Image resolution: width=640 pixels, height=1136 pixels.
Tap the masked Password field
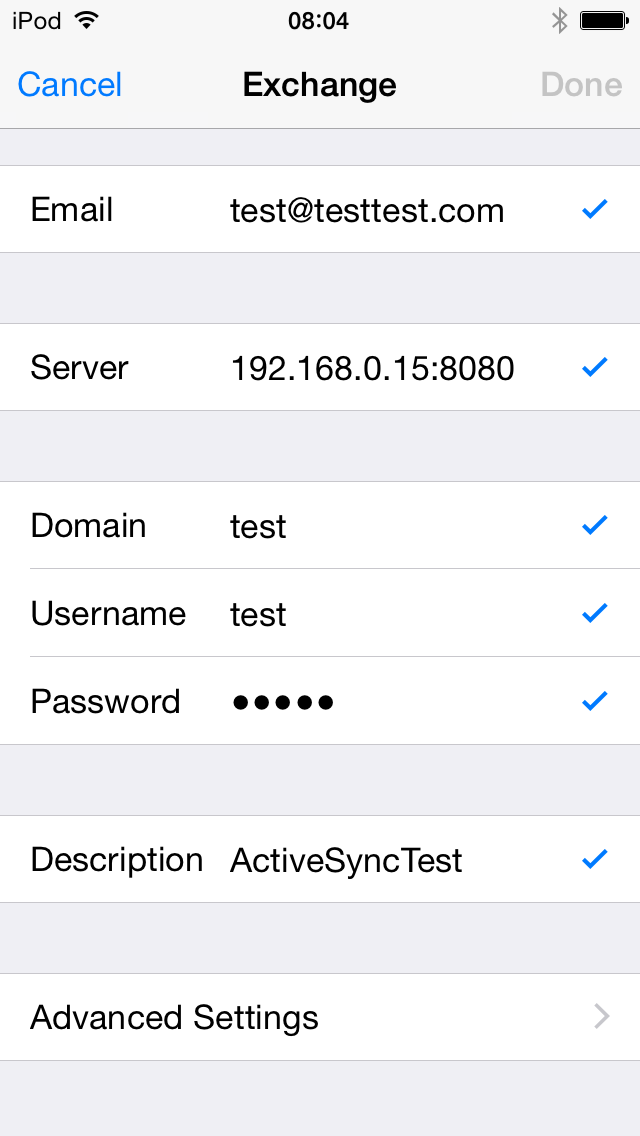point(283,702)
